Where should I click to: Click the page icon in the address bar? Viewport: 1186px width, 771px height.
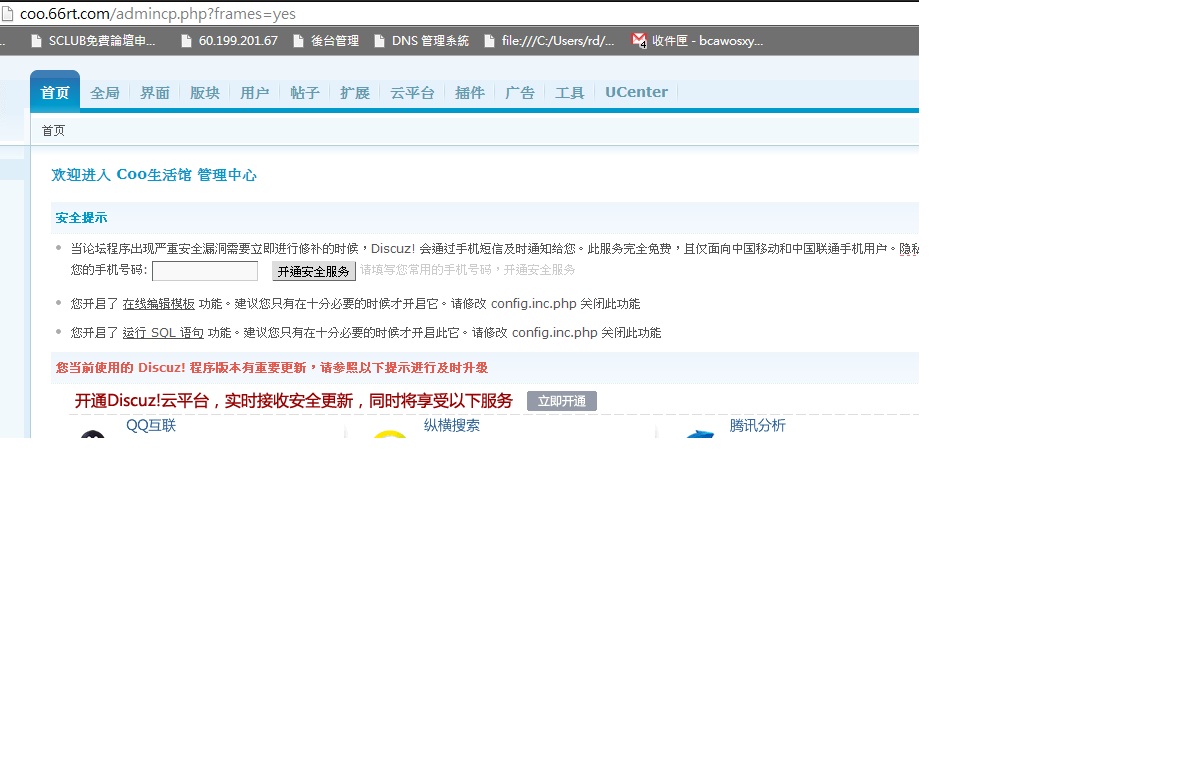point(8,14)
